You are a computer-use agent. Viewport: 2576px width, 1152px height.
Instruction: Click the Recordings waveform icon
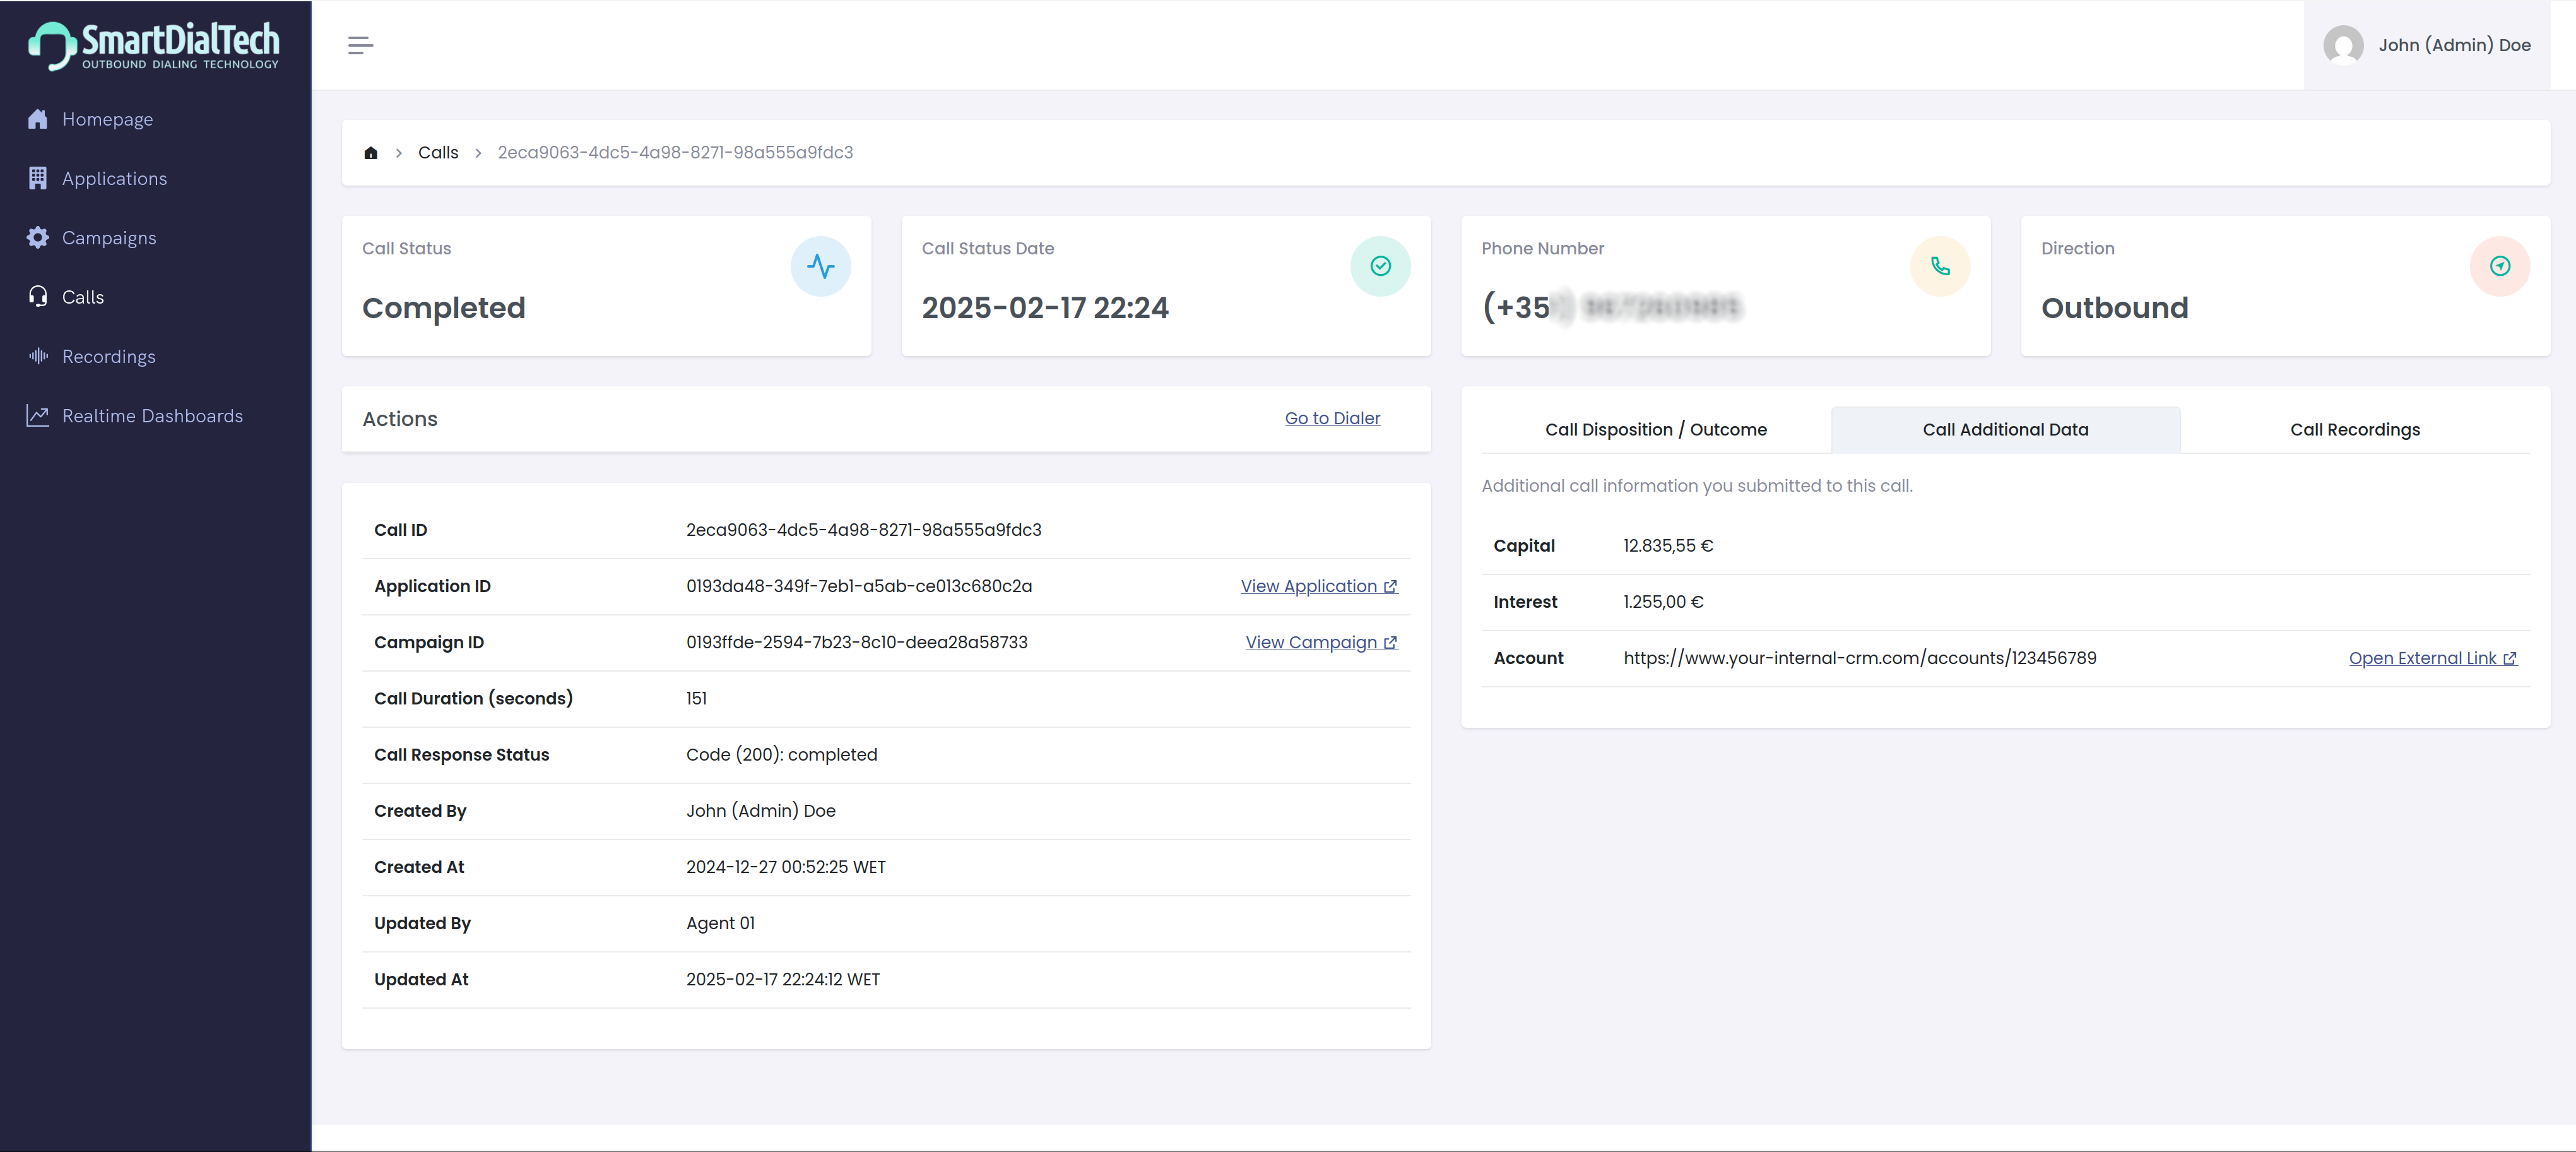[x=38, y=356]
